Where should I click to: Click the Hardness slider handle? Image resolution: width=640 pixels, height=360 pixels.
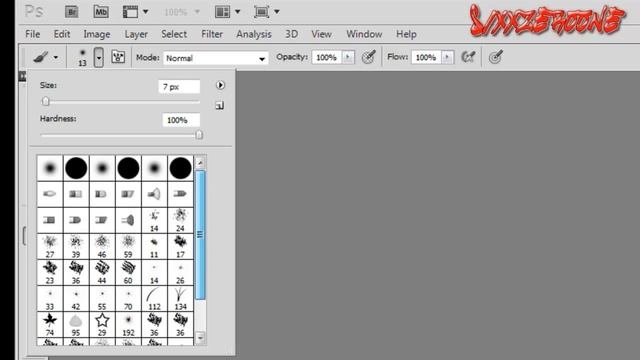pyautogui.click(x=199, y=135)
